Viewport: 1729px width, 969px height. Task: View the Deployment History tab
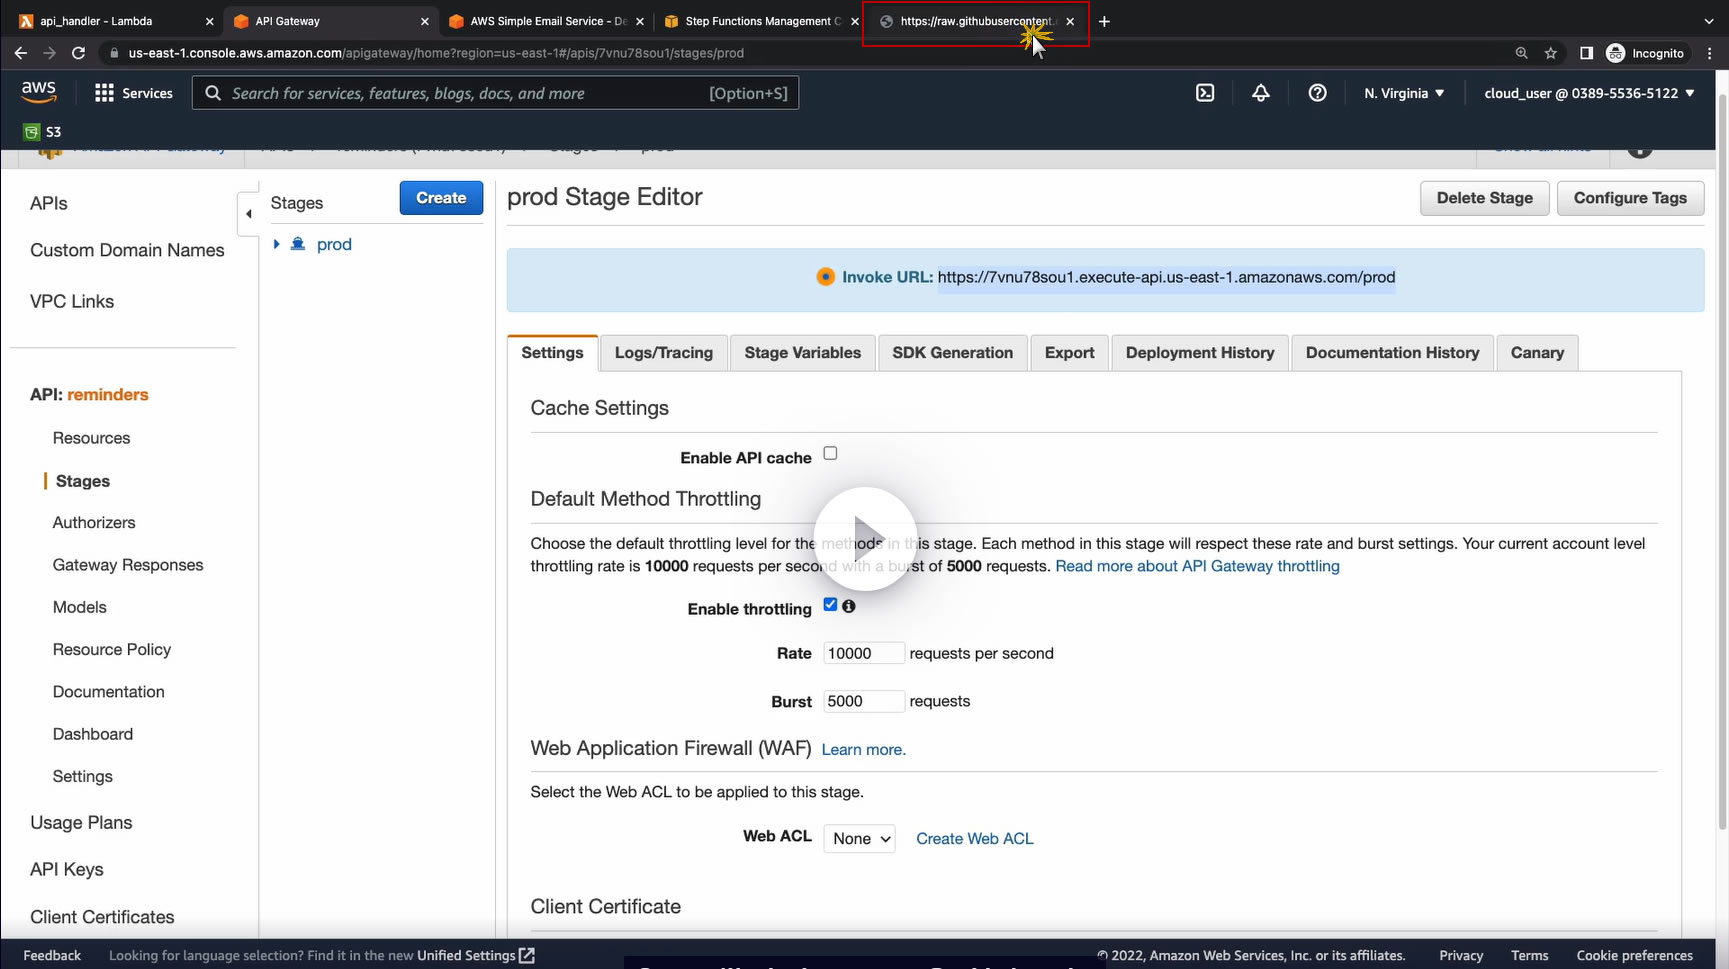click(x=1200, y=353)
